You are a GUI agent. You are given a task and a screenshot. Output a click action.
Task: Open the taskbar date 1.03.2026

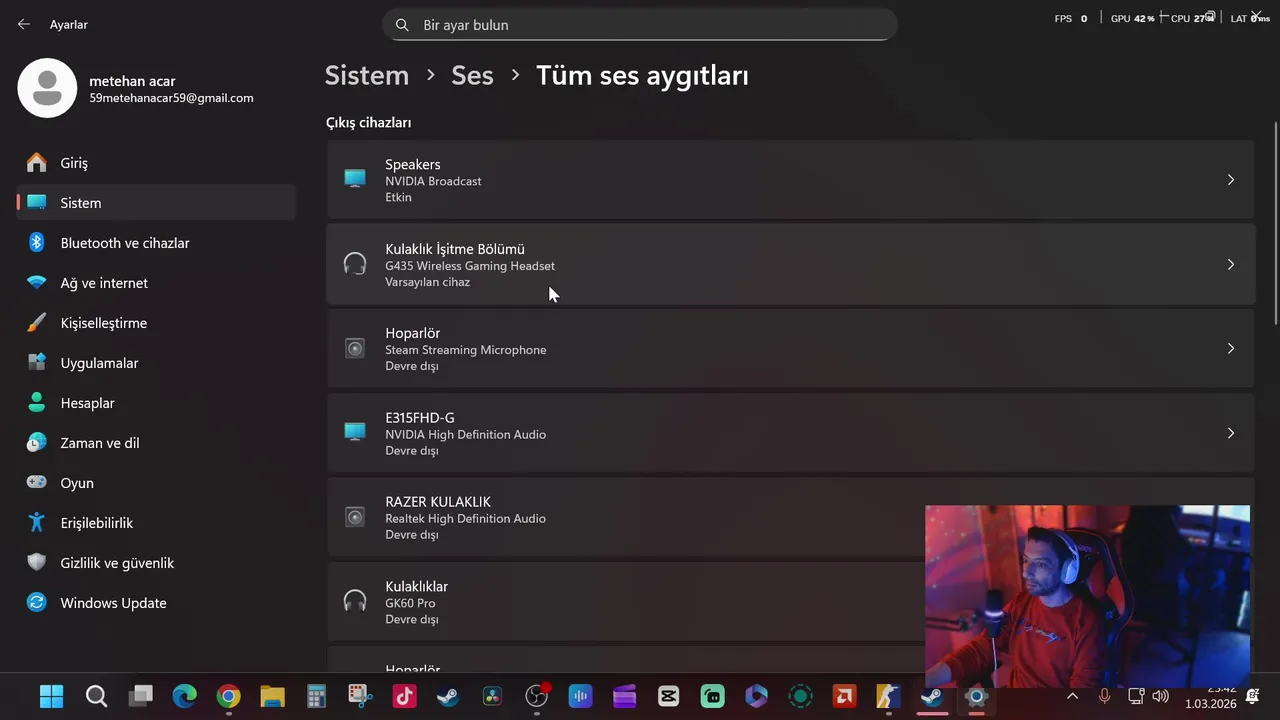[1210, 704]
